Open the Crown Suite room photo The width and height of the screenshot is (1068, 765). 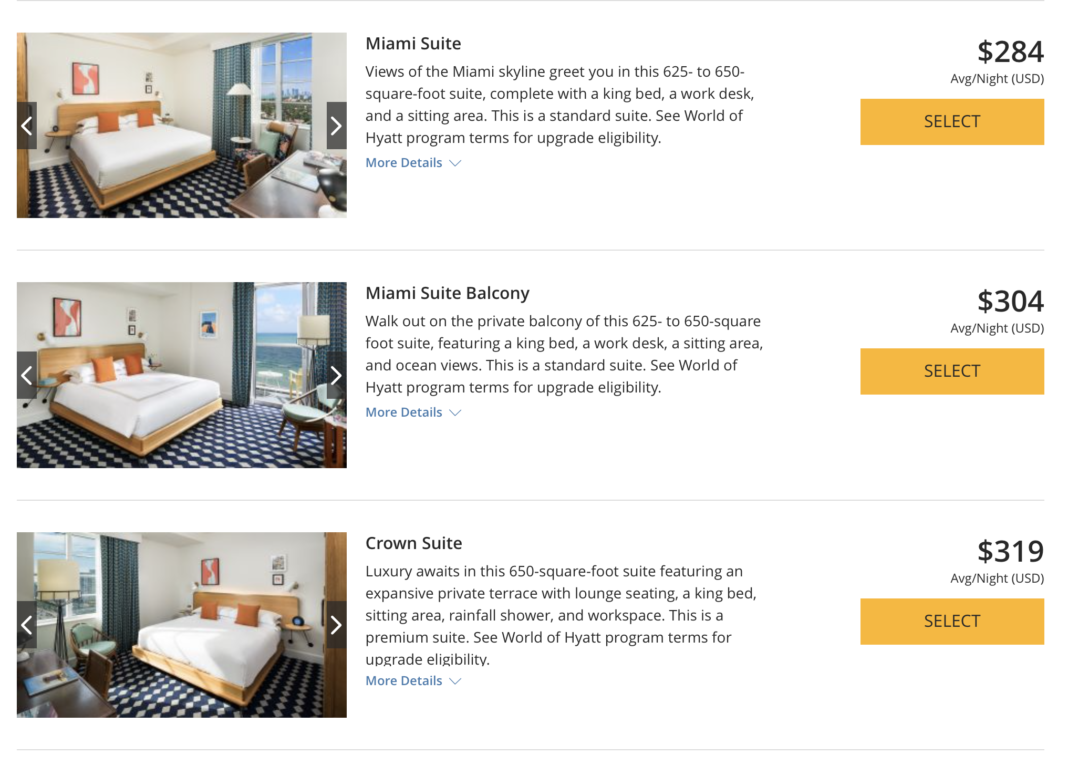tap(181, 625)
